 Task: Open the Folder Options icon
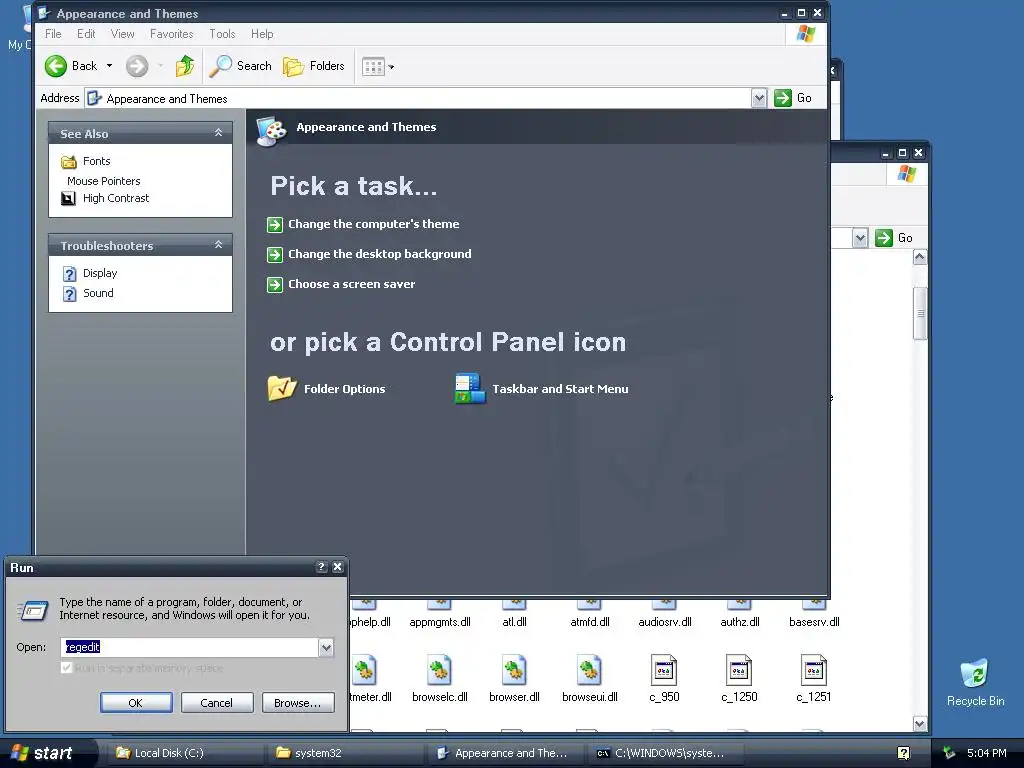(282, 389)
